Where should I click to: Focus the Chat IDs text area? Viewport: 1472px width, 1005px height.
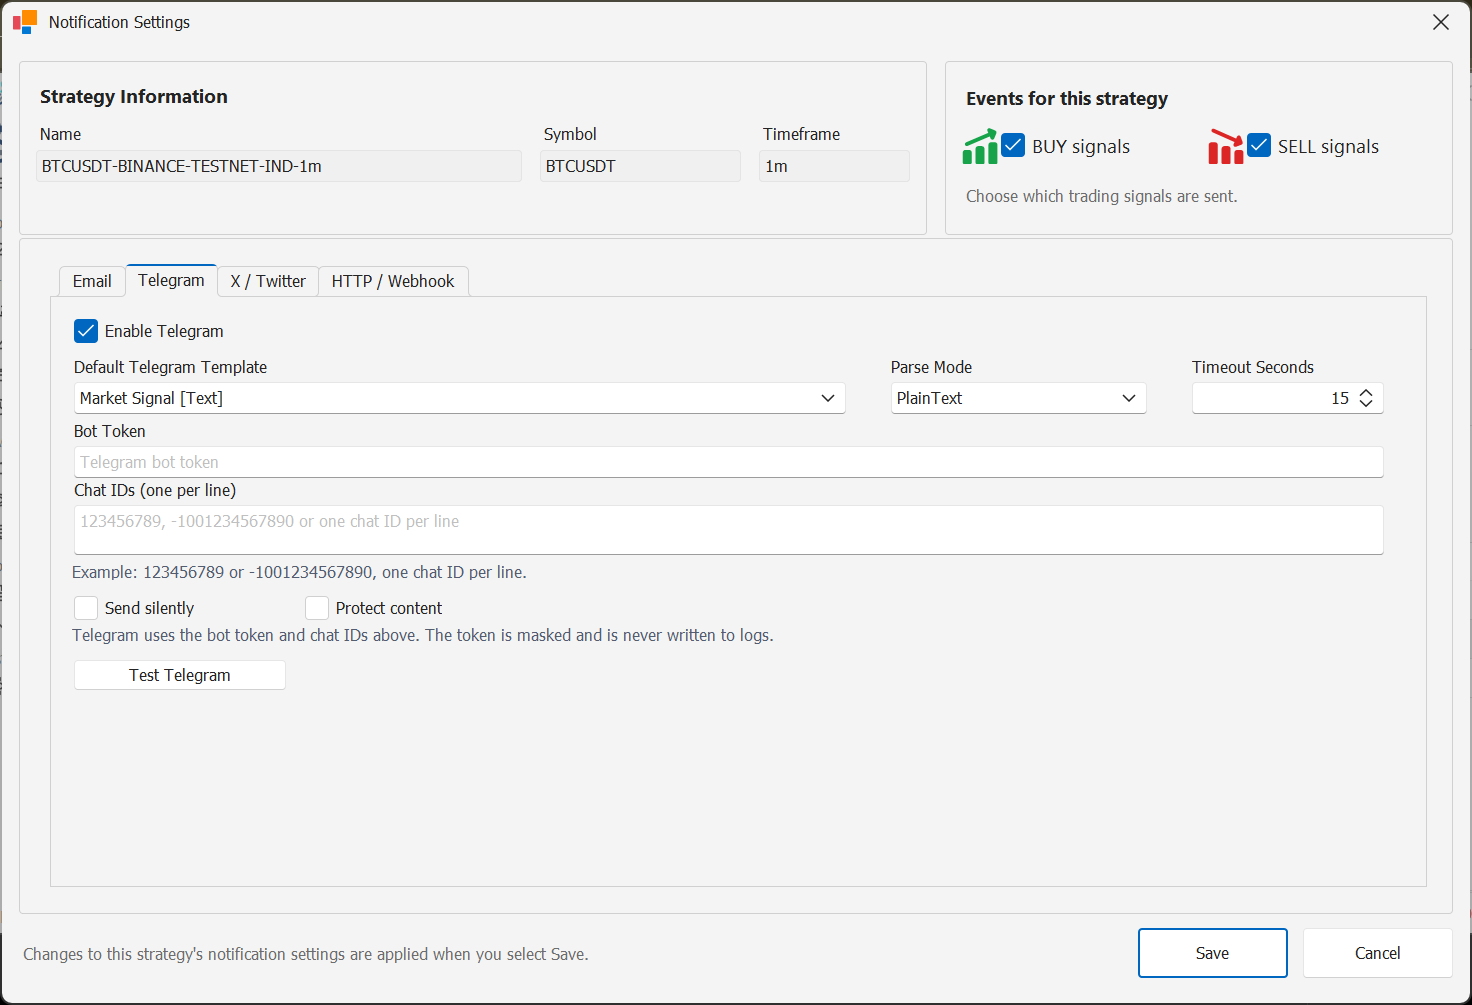tap(728, 530)
